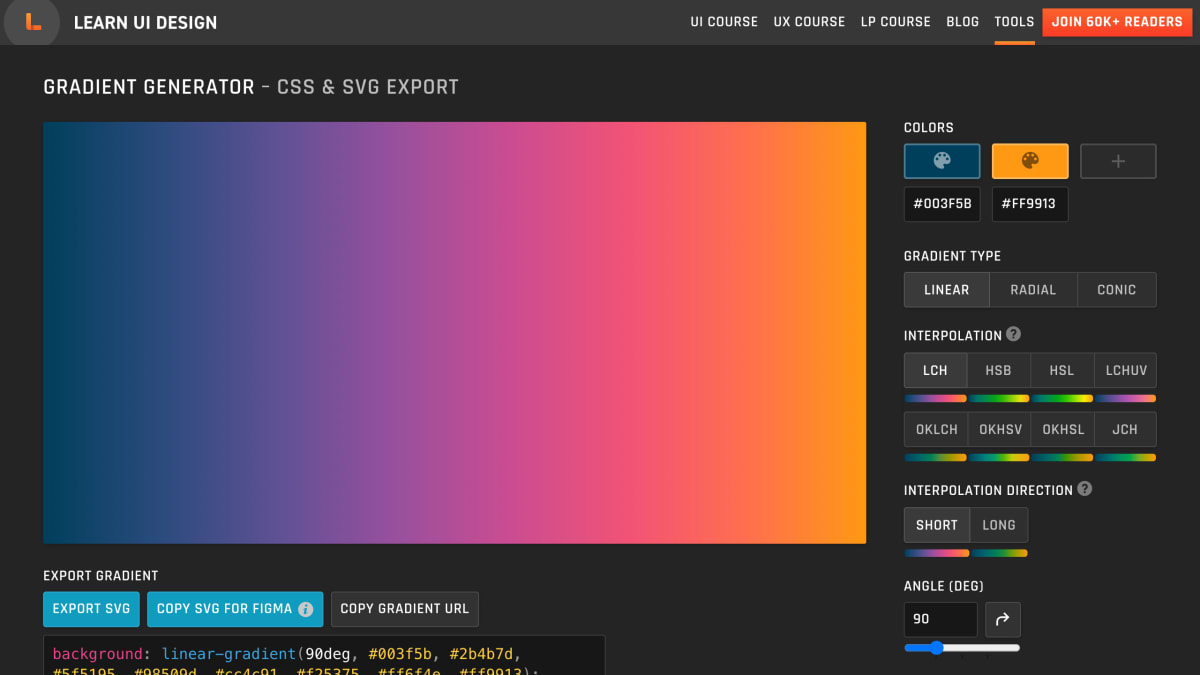Open UI COURSE nav item
This screenshot has height=675, width=1200.
tap(724, 22)
